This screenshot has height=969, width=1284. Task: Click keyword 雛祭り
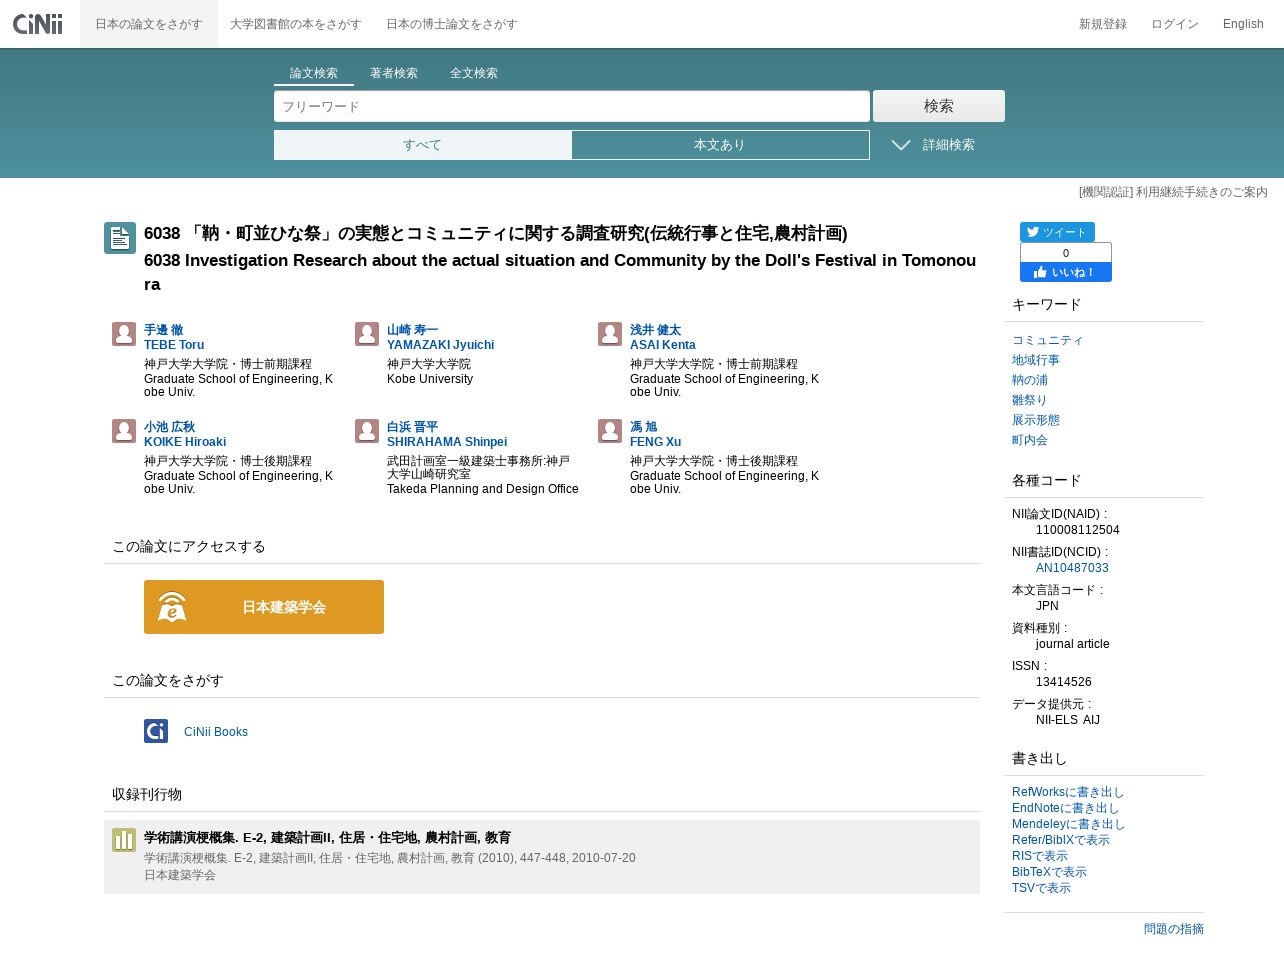(1030, 400)
